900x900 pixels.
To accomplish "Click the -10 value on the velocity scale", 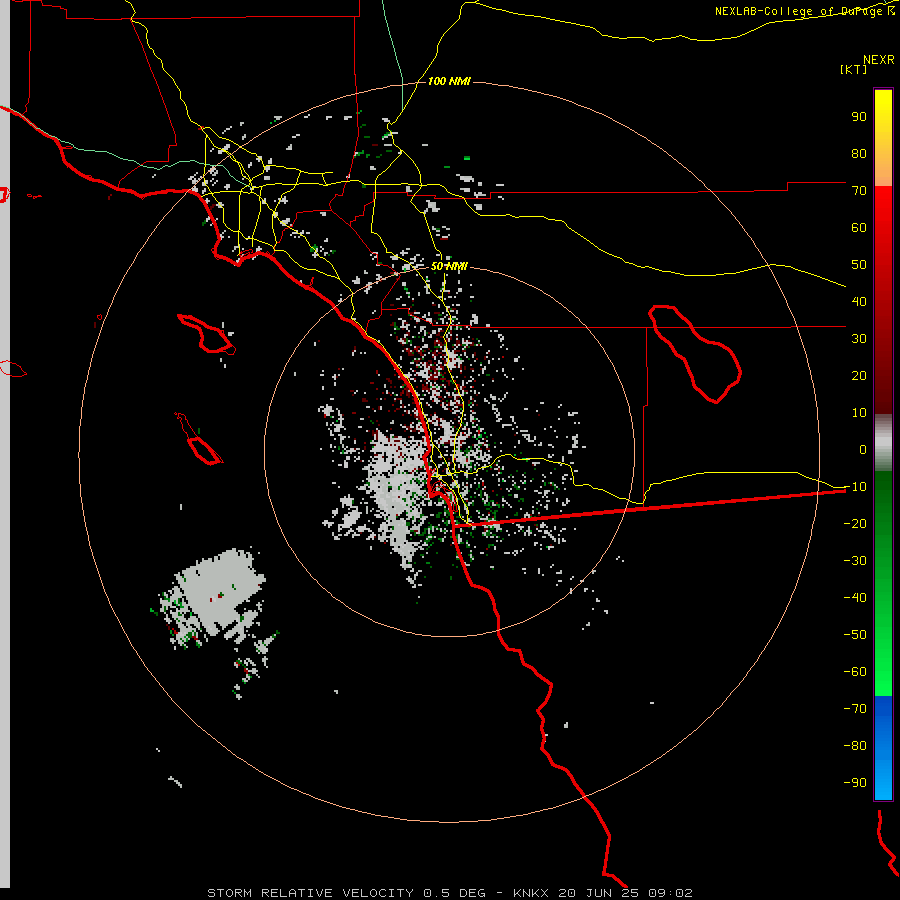I will coord(855,487).
